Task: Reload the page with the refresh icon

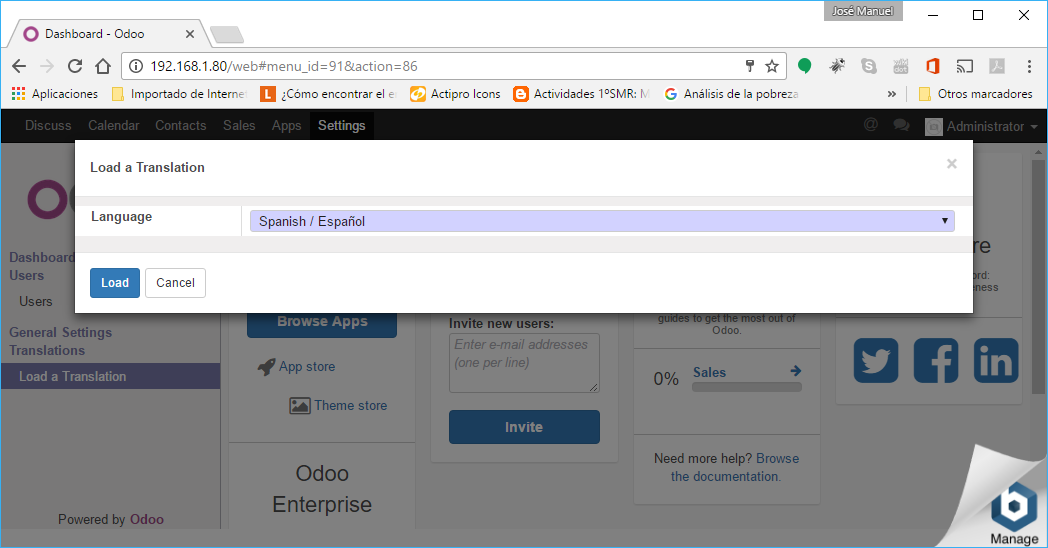Action: click(x=75, y=66)
